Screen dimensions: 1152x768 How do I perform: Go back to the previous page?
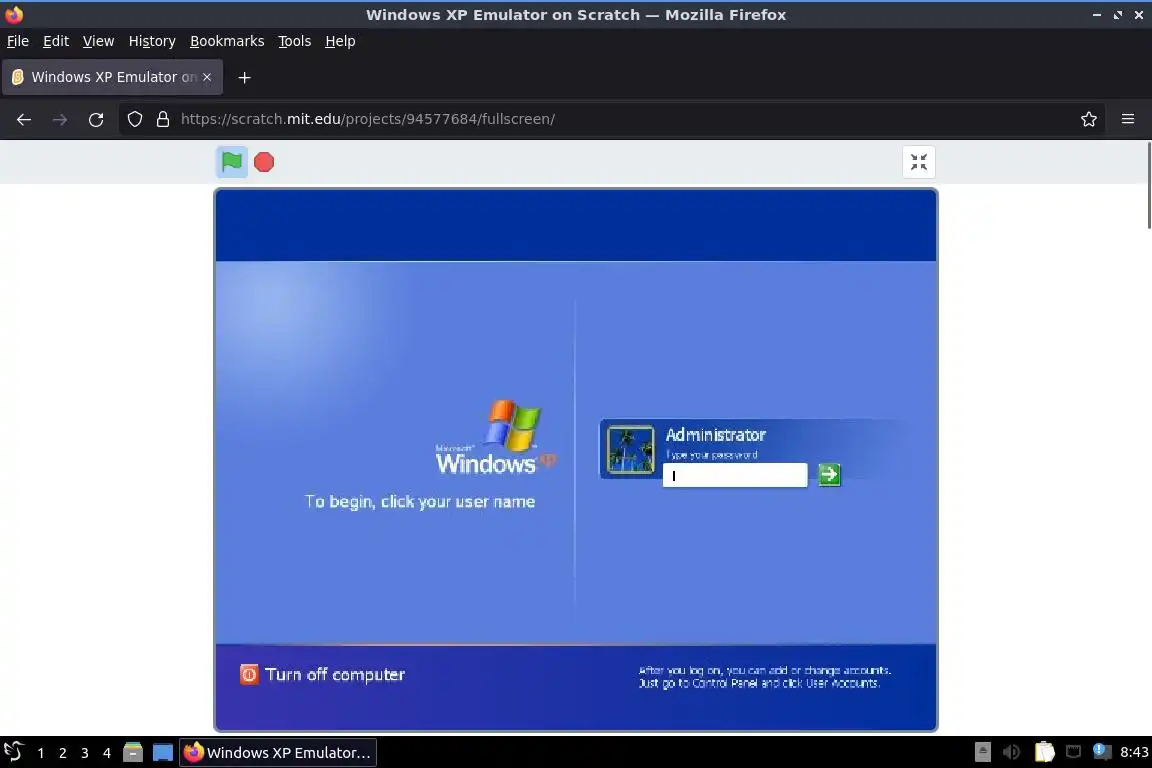[x=24, y=119]
